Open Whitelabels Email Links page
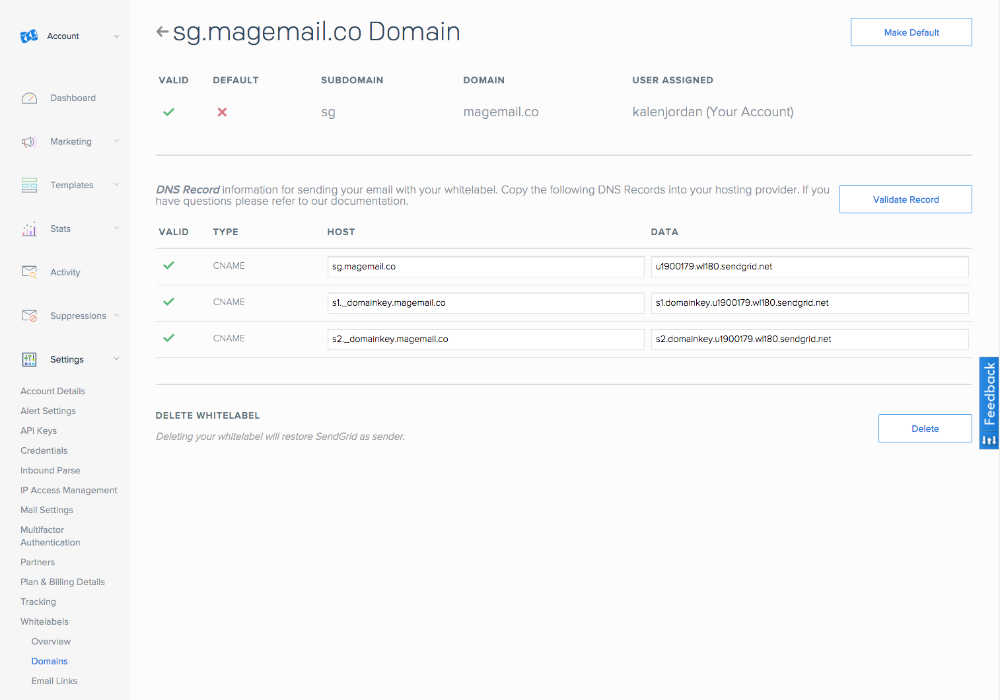 tap(54, 681)
